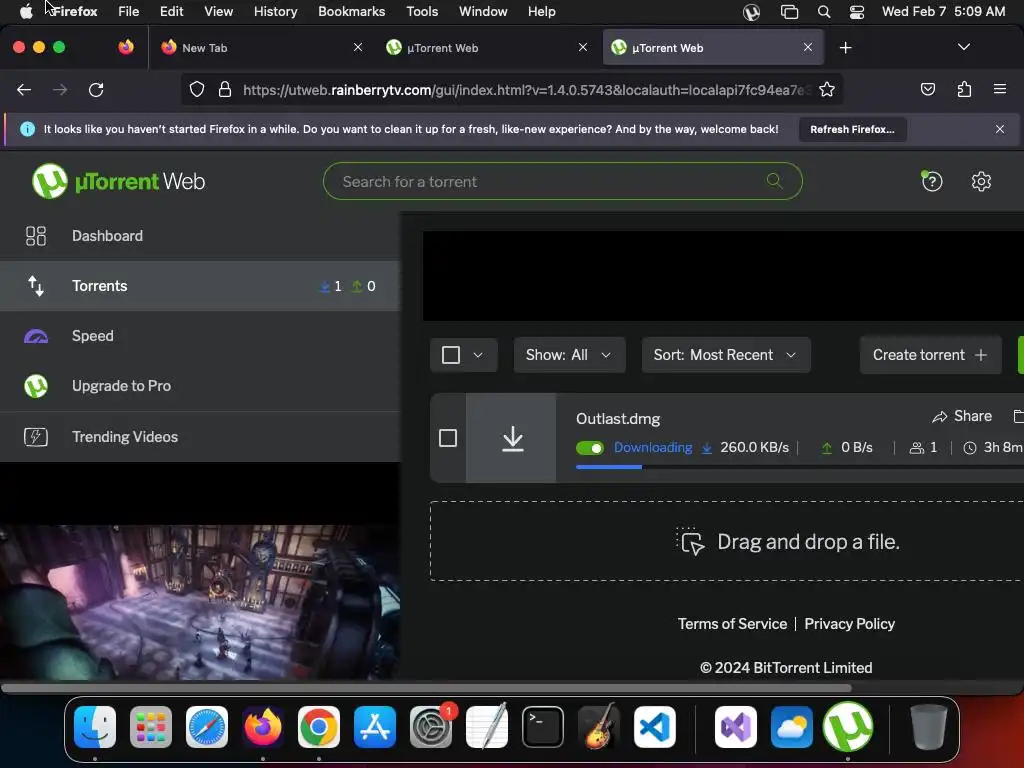Click µTorrent icon in macOS menu bar
Image resolution: width=1024 pixels, height=768 pixels.
[x=752, y=12]
